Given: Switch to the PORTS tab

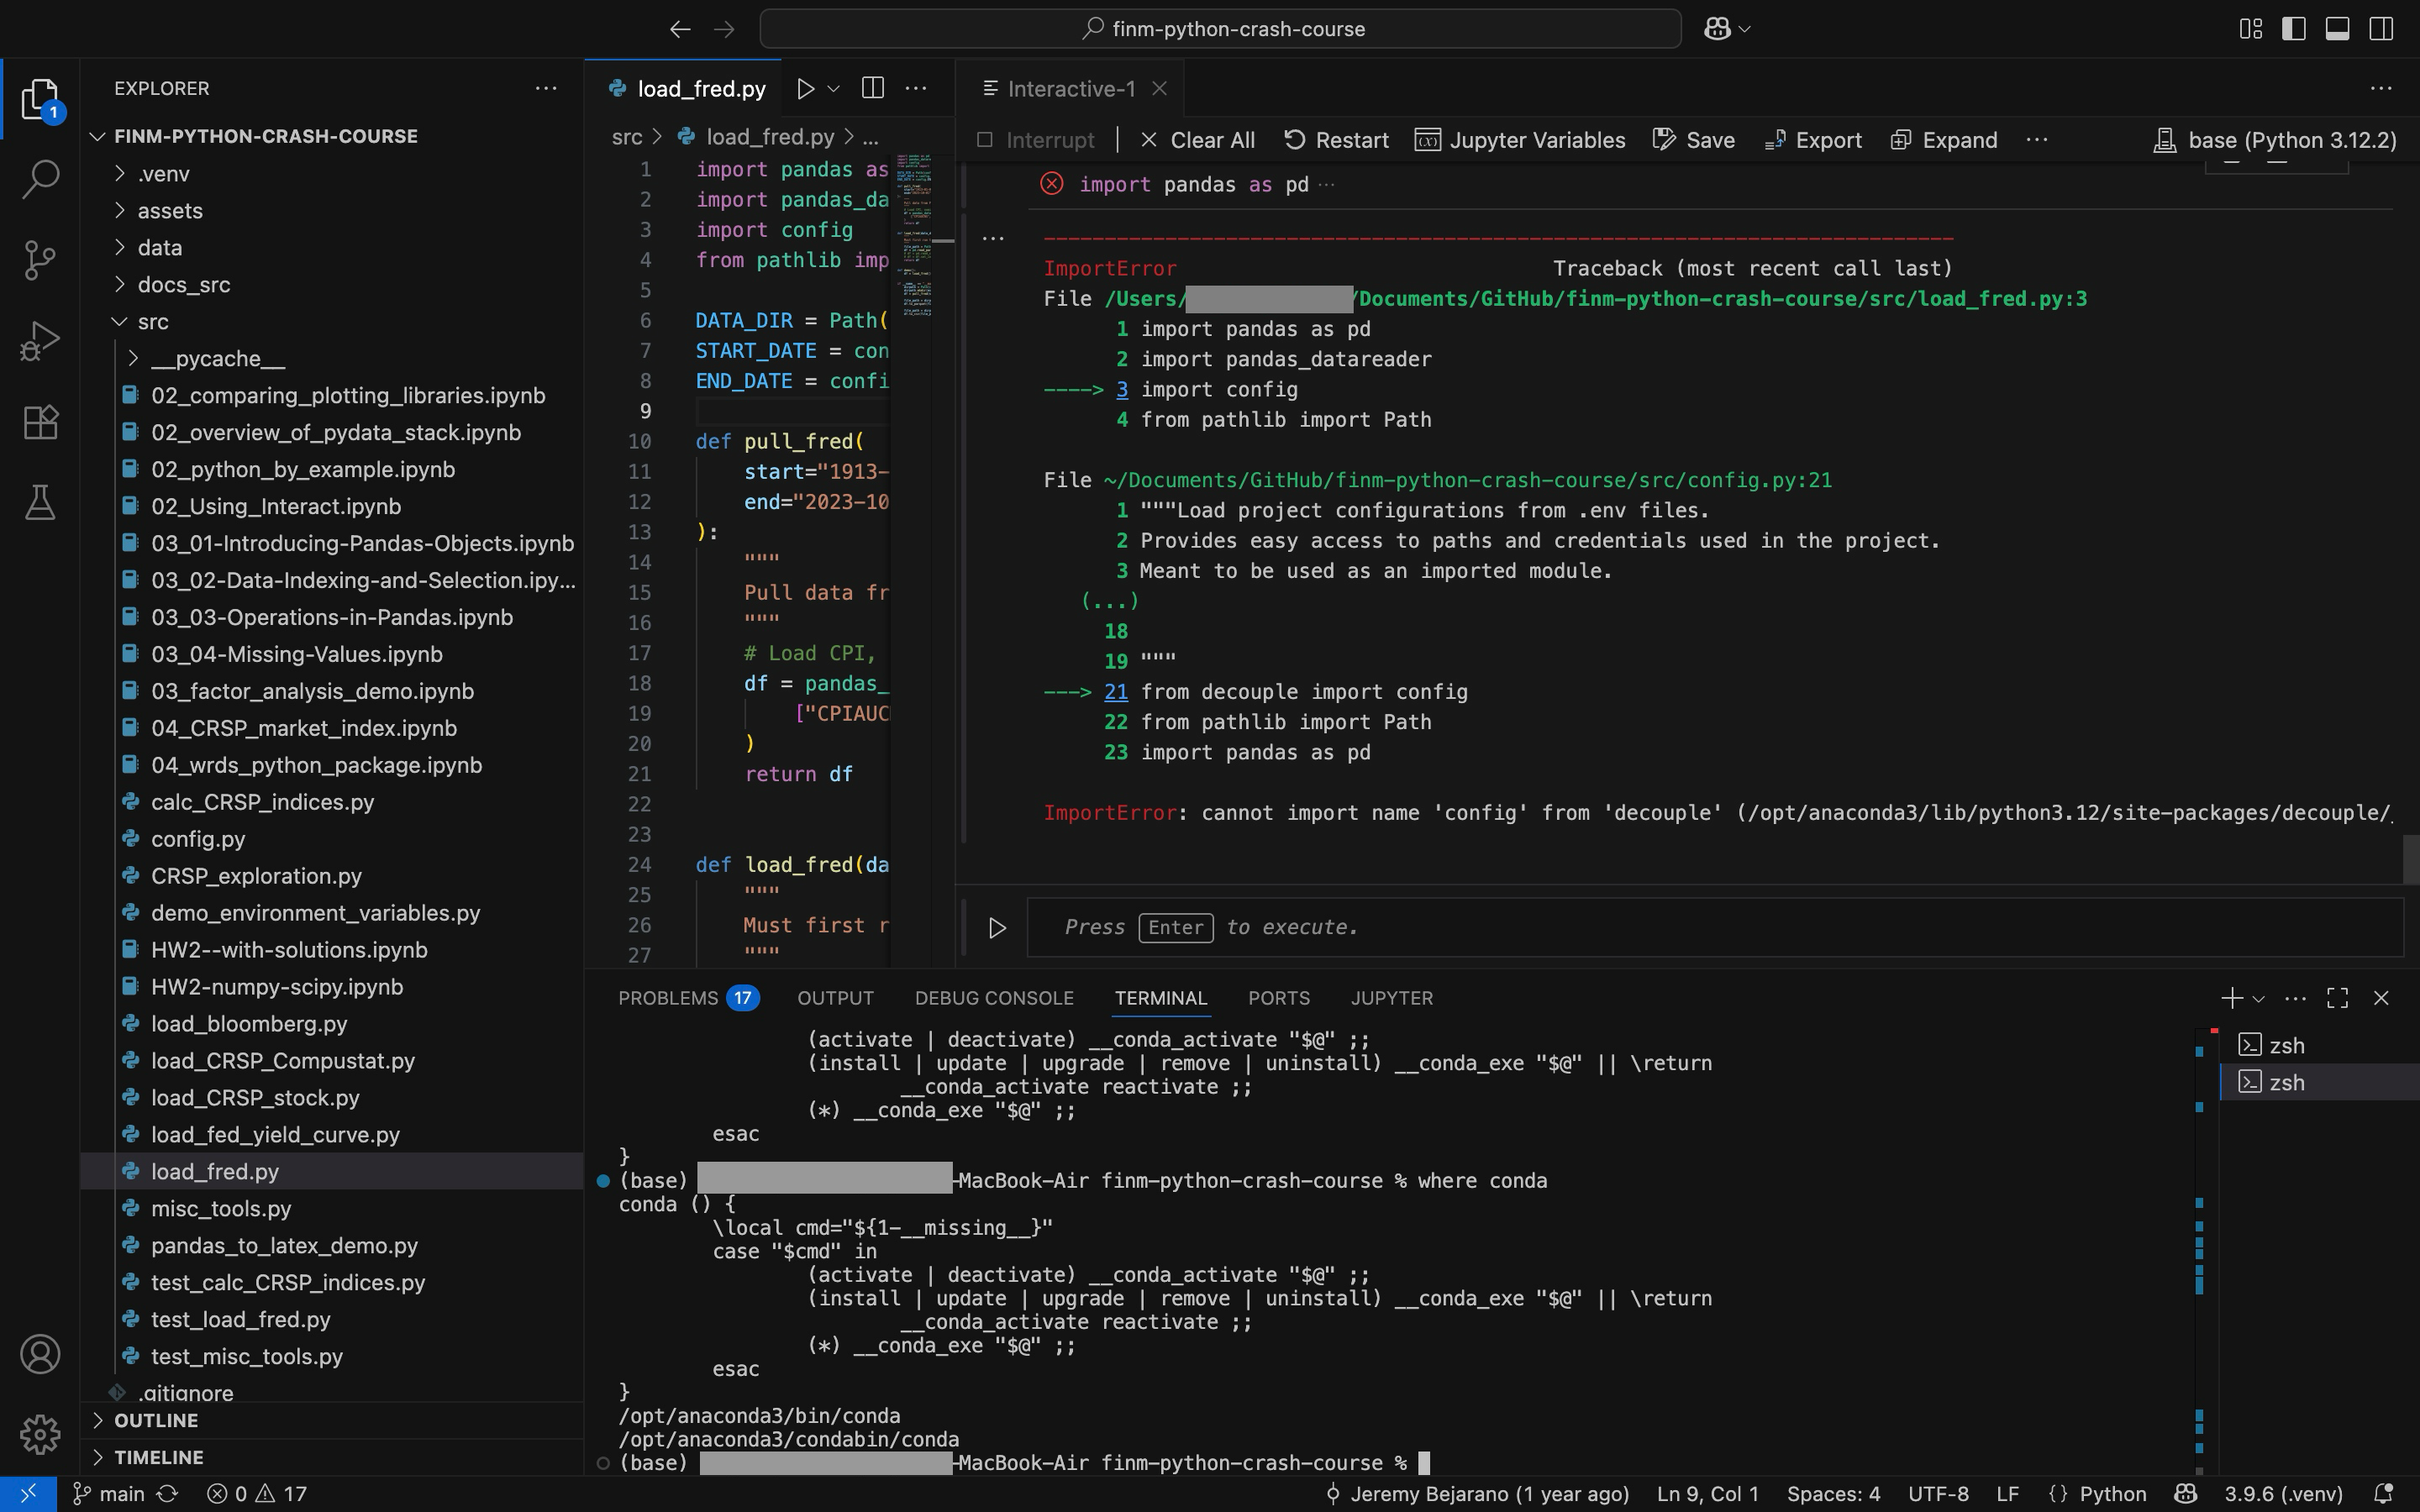Looking at the screenshot, I should coord(1278,998).
